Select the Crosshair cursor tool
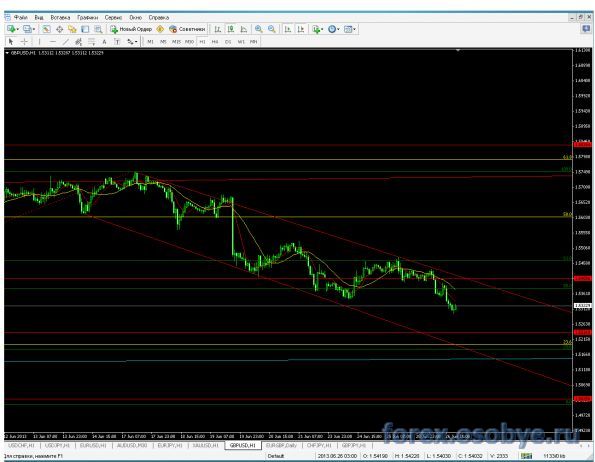This screenshot has width=595, height=462. 24,42
